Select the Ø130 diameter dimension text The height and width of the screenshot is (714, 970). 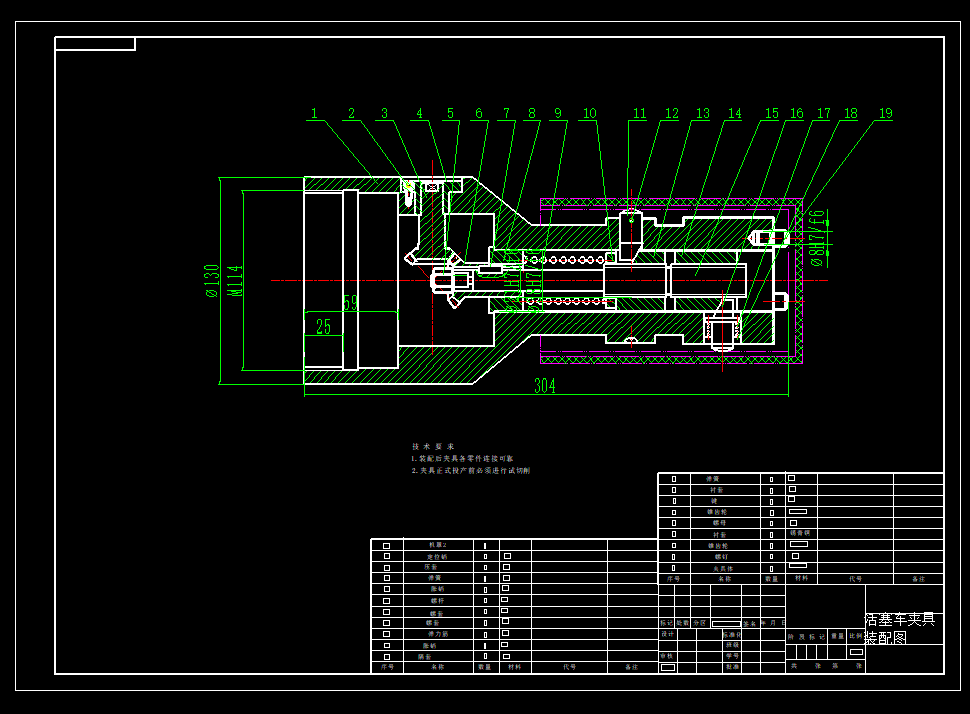(212, 281)
